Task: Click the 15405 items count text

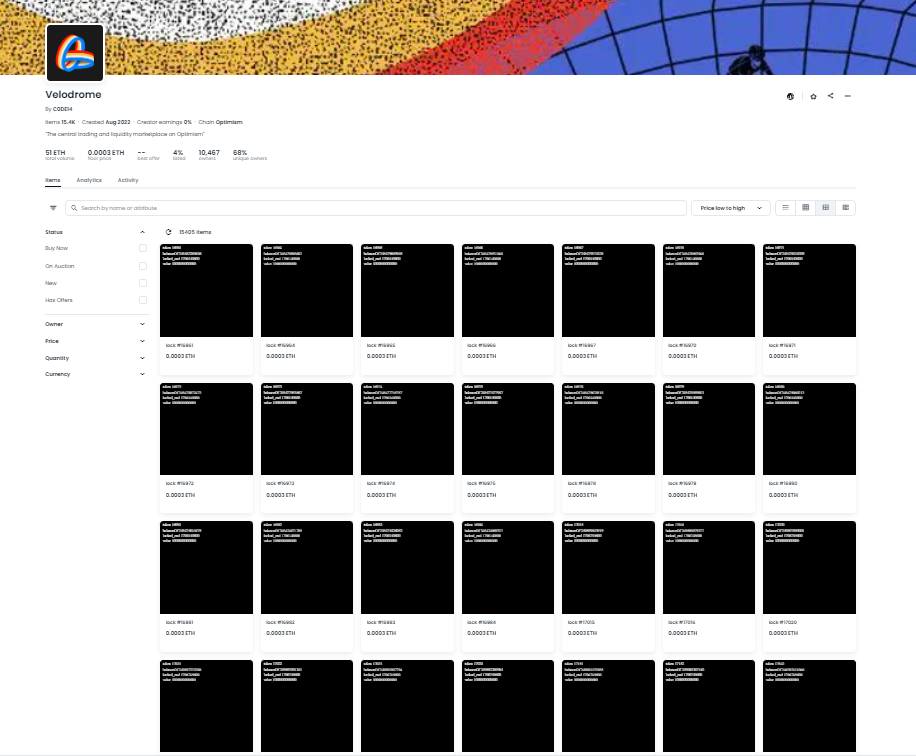Action: click(x=195, y=232)
